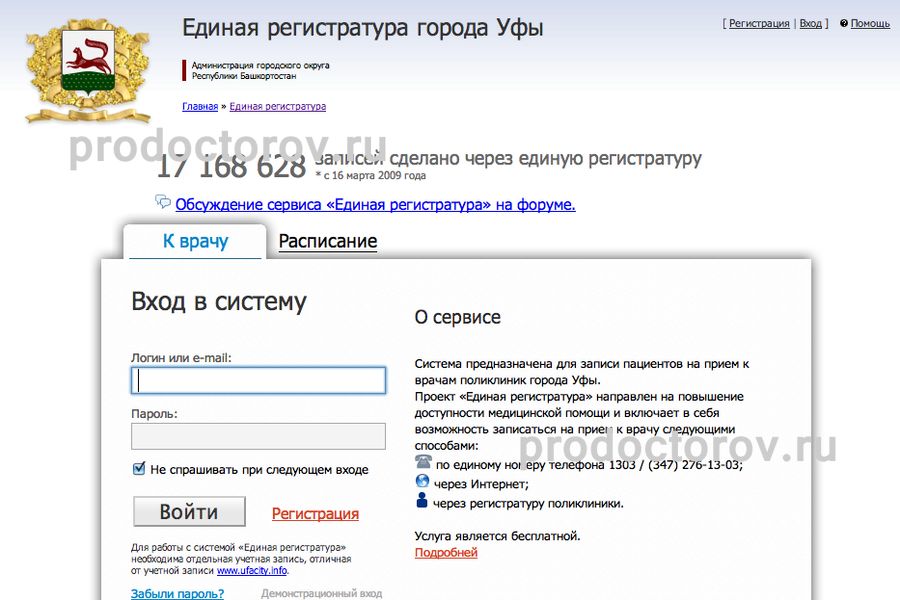This screenshot has width=900, height=600.
Task: Open the www.ufacity.info link
Action: (252, 571)
